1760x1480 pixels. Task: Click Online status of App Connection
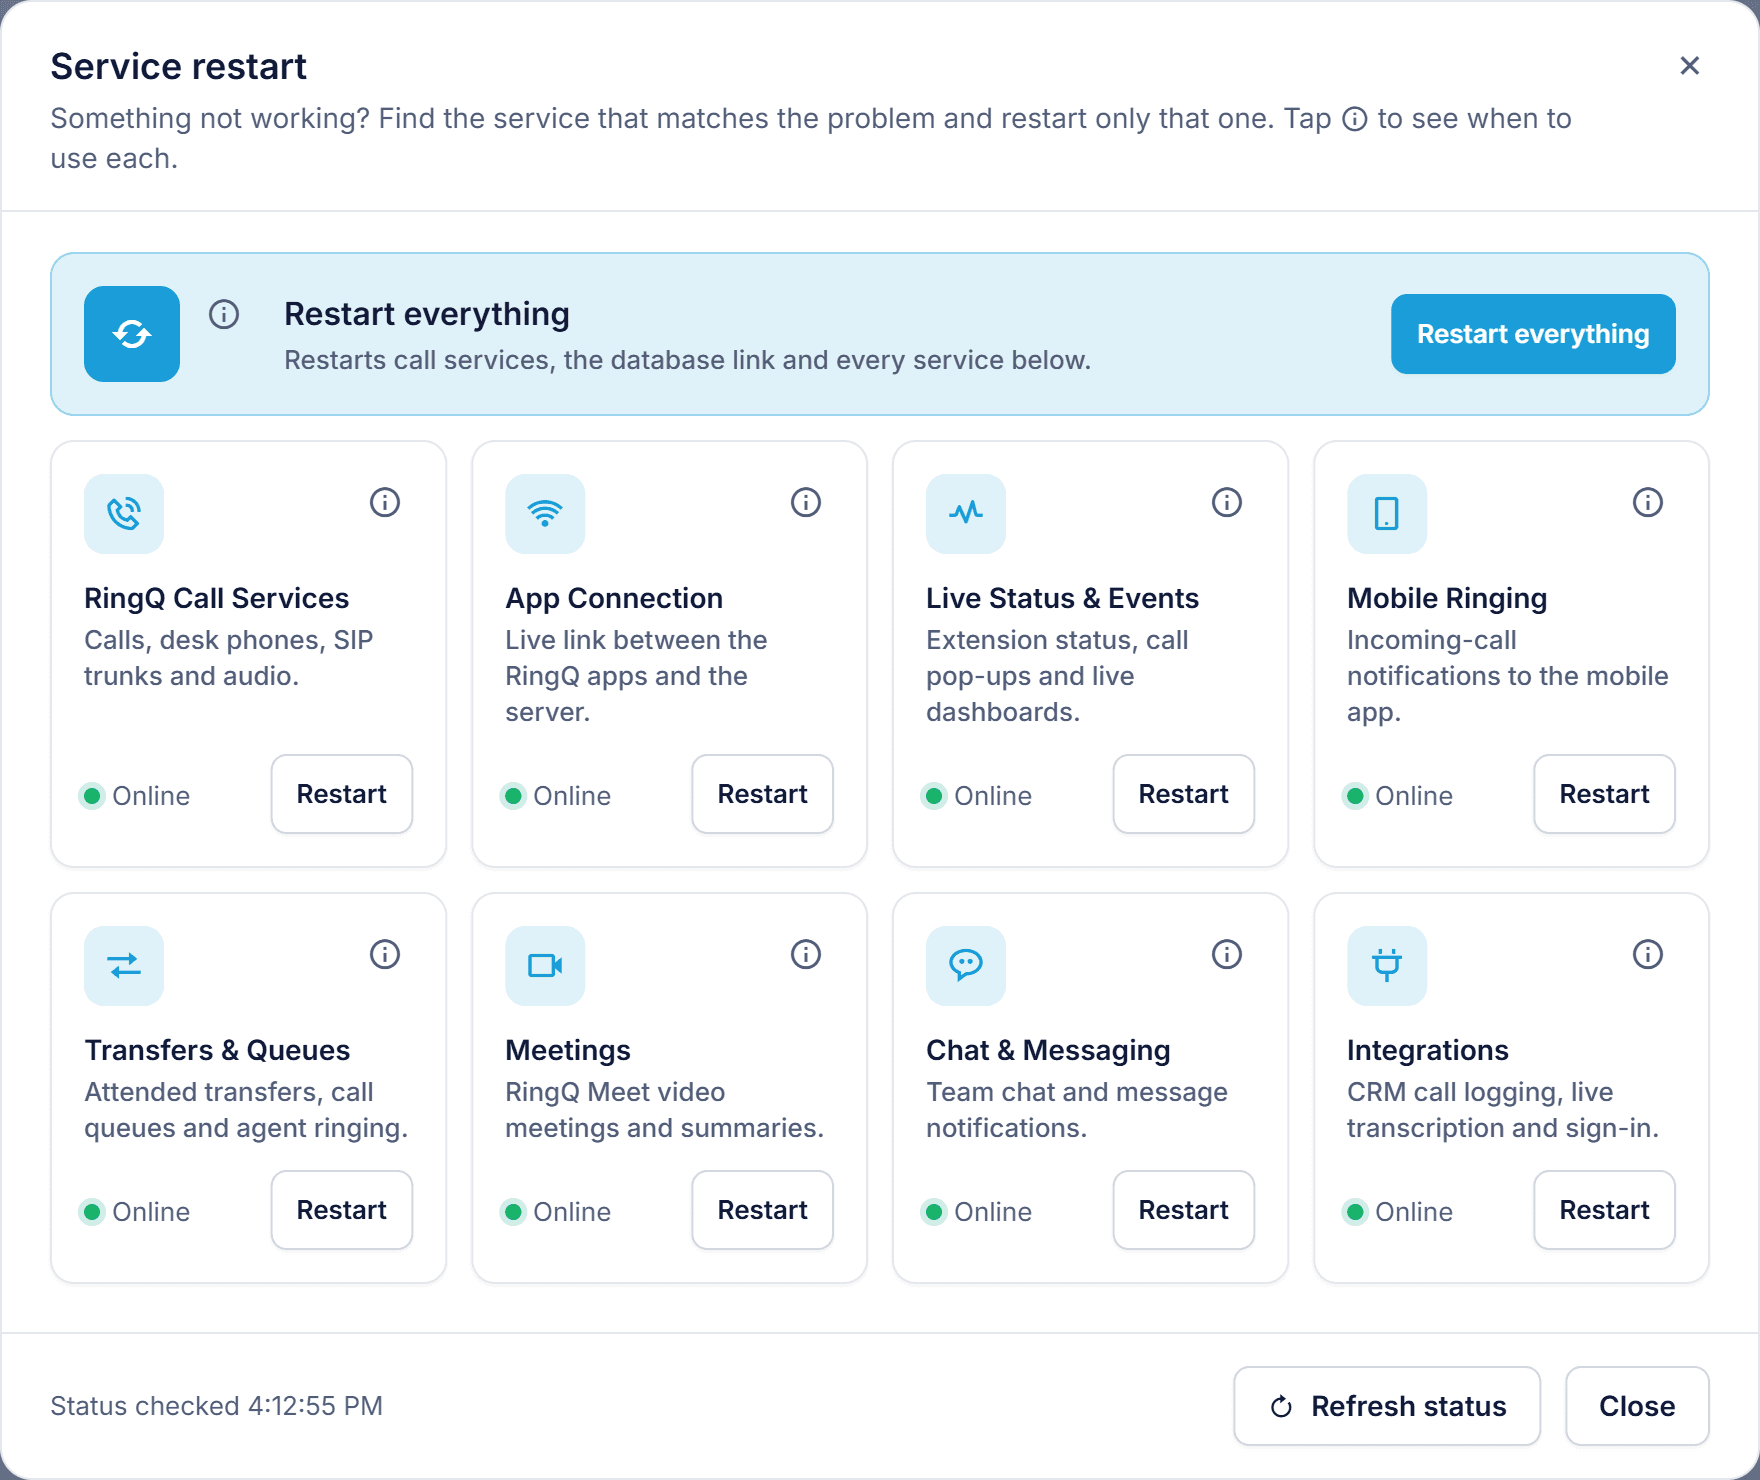pyautogui.click(x=557, y=796)
